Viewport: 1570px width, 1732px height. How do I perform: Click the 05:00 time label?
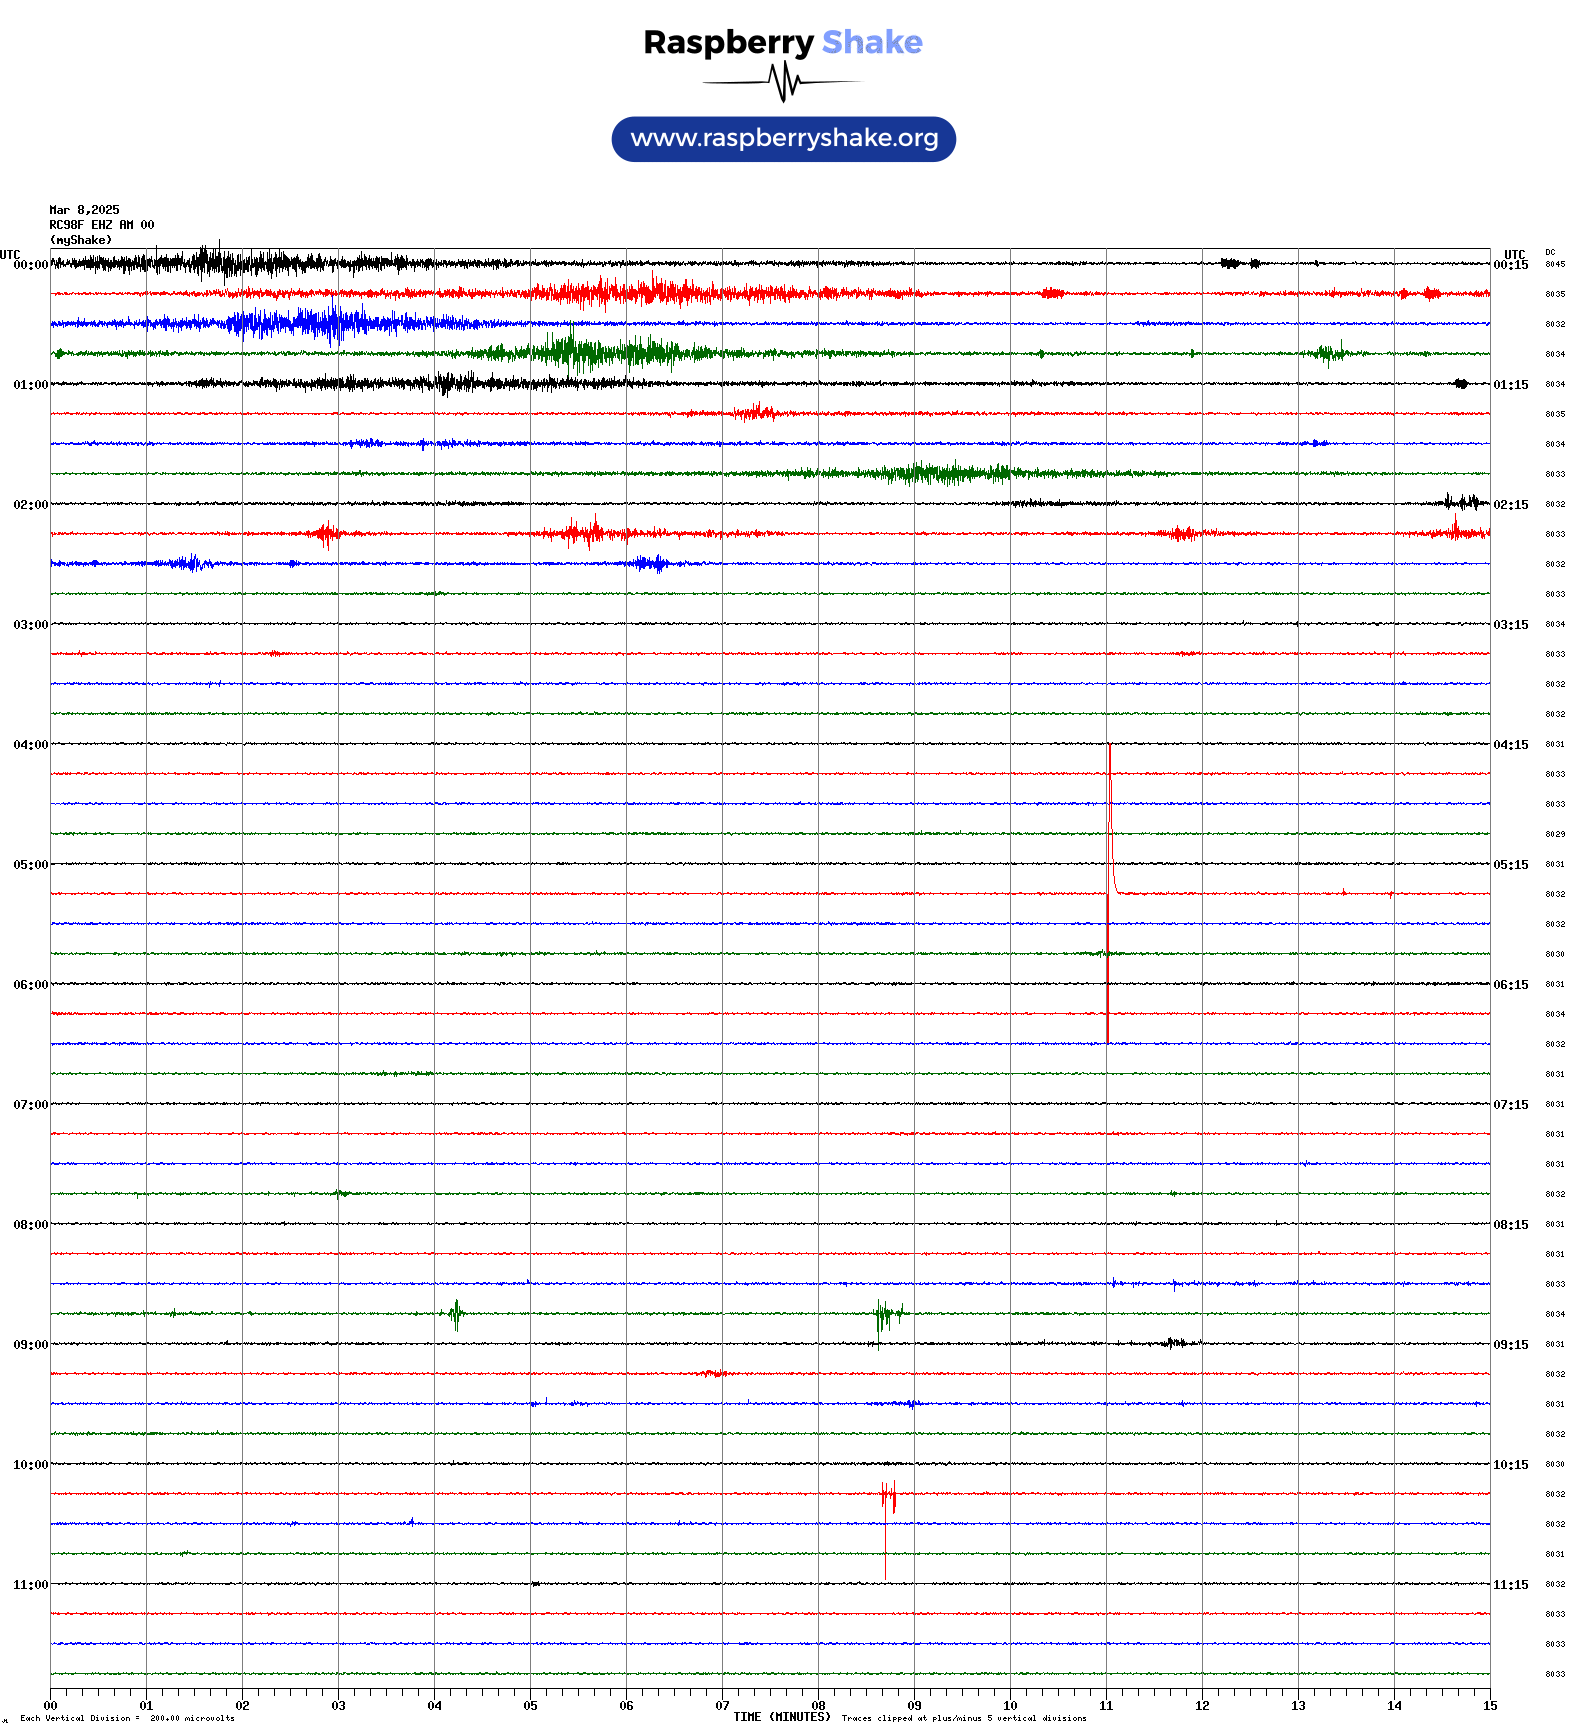[30, 865]
